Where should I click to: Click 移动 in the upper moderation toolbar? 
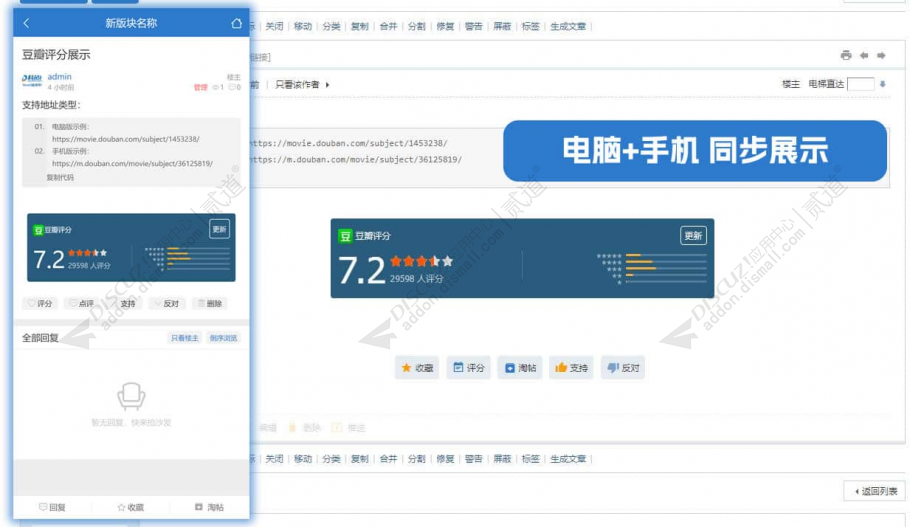[303, 26]
